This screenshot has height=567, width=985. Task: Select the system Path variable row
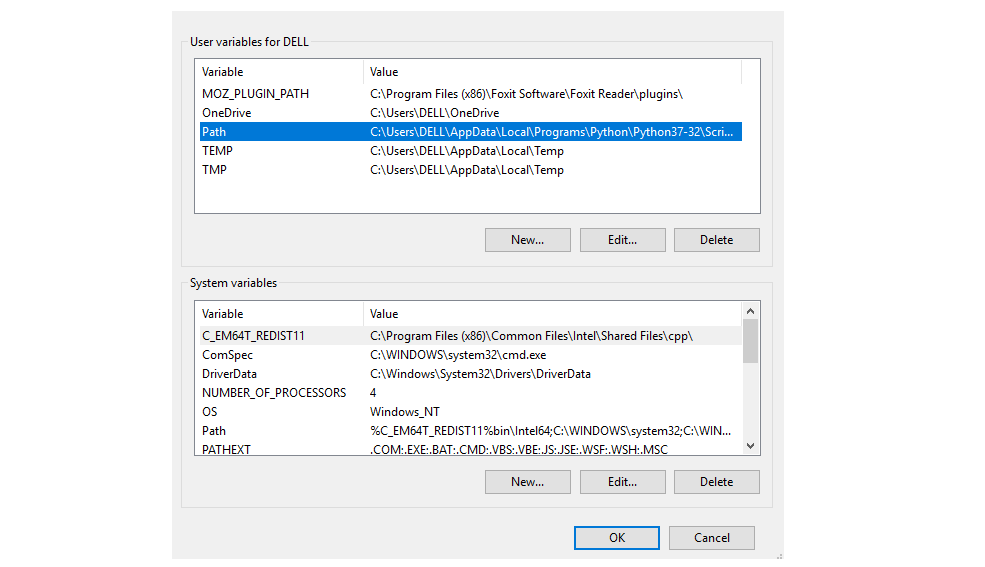[x=471, y=431]
